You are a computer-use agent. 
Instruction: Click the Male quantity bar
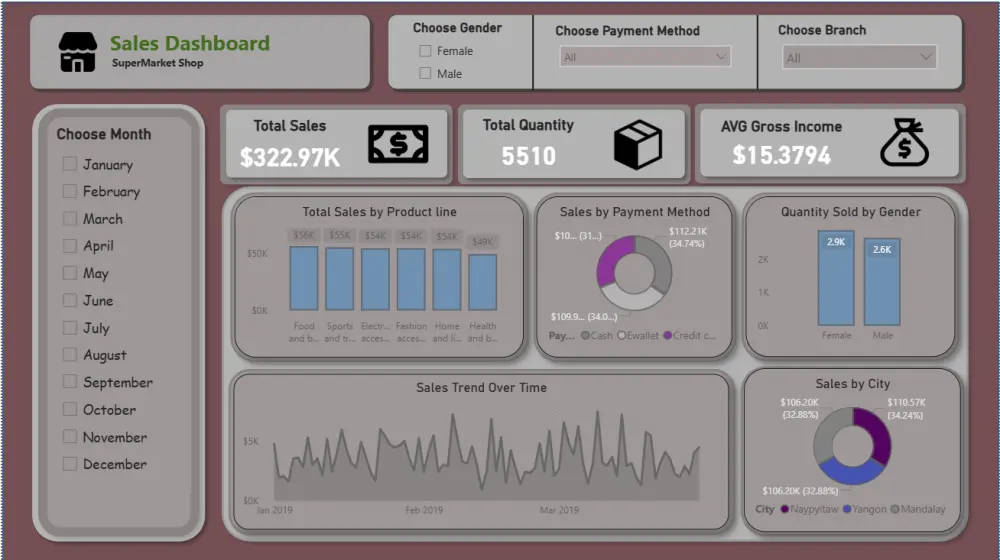[882, 283]
